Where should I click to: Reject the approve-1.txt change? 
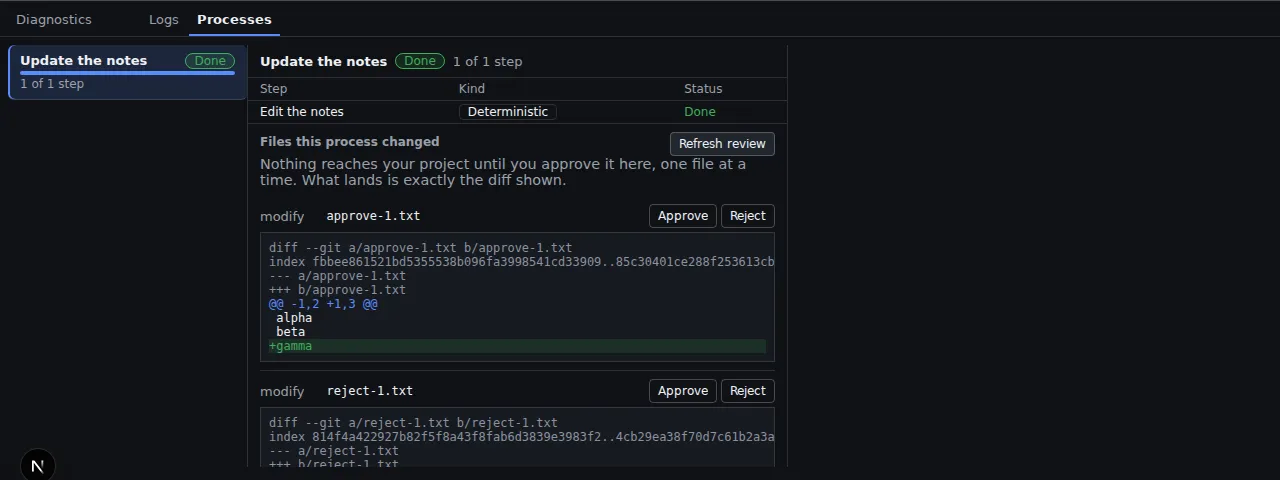click(748, 216)
